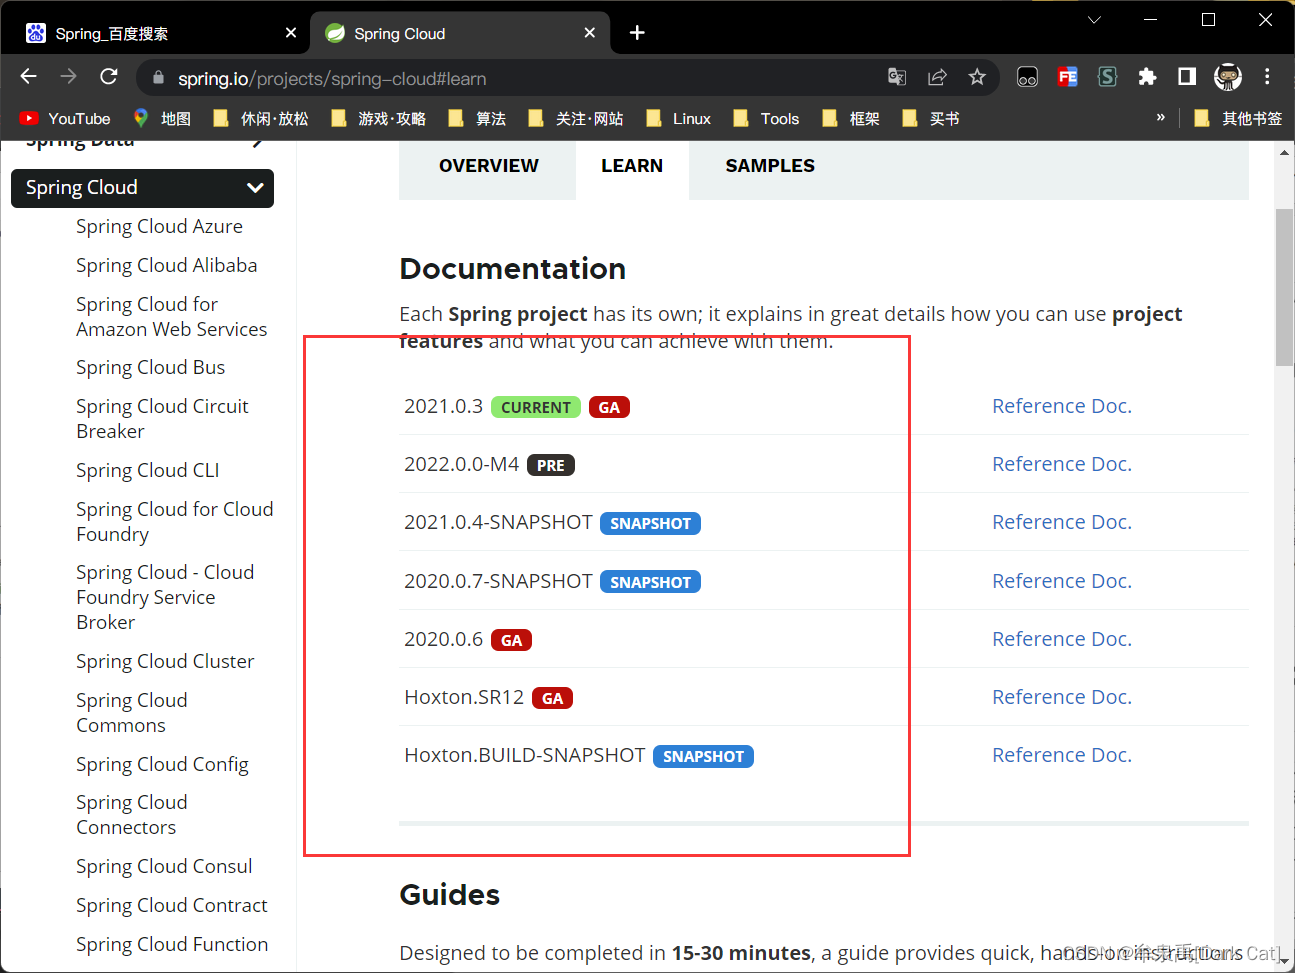
Task: Close the Spring_百度搜索 tab
Action: coord(291,33)
